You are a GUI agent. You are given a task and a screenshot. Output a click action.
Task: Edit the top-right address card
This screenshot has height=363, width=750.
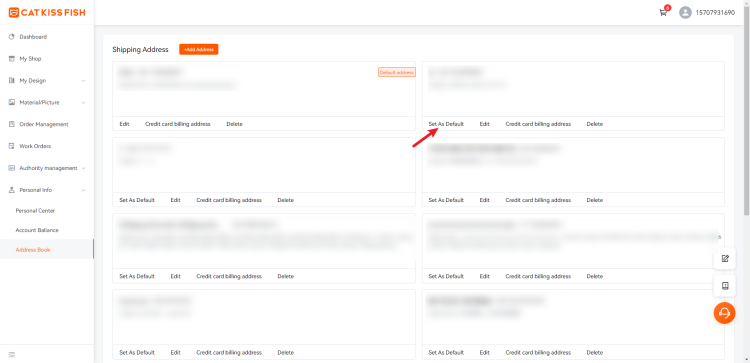point(485,124)
